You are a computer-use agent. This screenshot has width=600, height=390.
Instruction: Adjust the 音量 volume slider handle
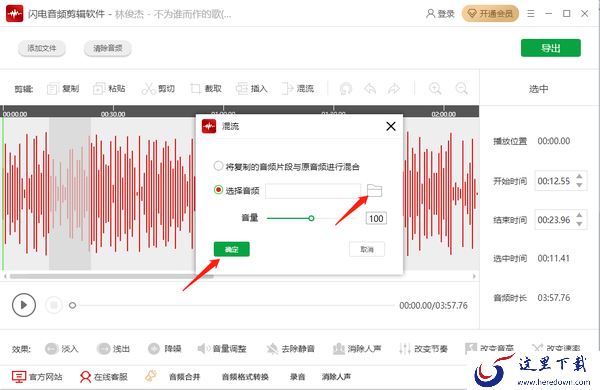coord(311,218)
